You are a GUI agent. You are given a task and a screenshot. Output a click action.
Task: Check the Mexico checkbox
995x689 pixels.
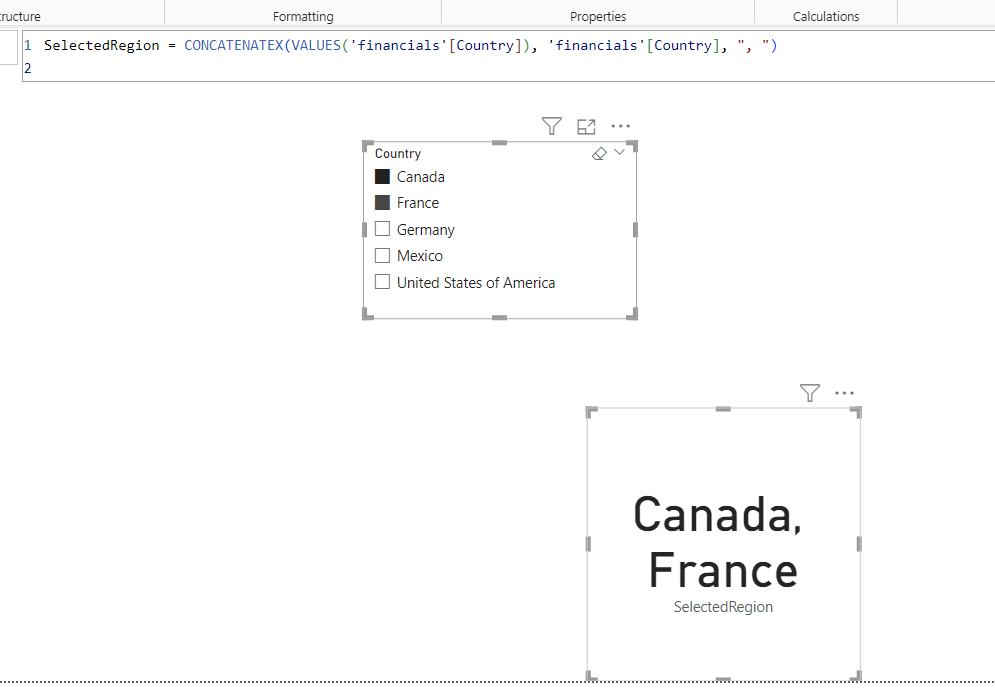[x=382, y=255]
